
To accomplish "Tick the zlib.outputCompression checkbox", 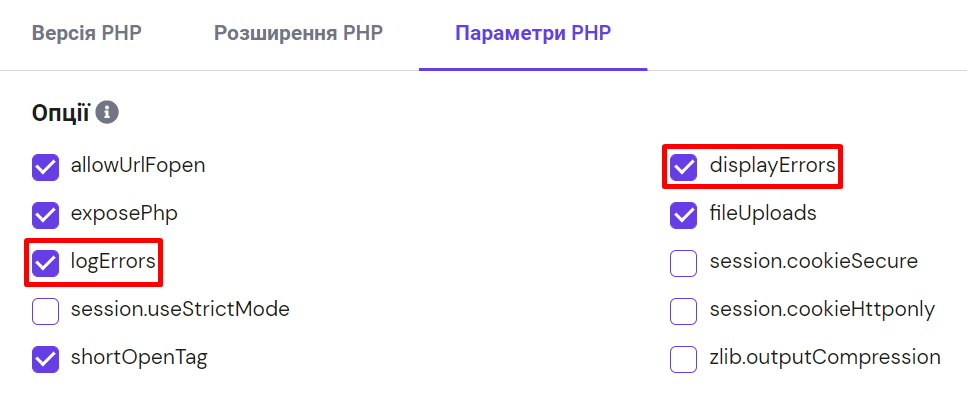I will click(x=684, y=359).
